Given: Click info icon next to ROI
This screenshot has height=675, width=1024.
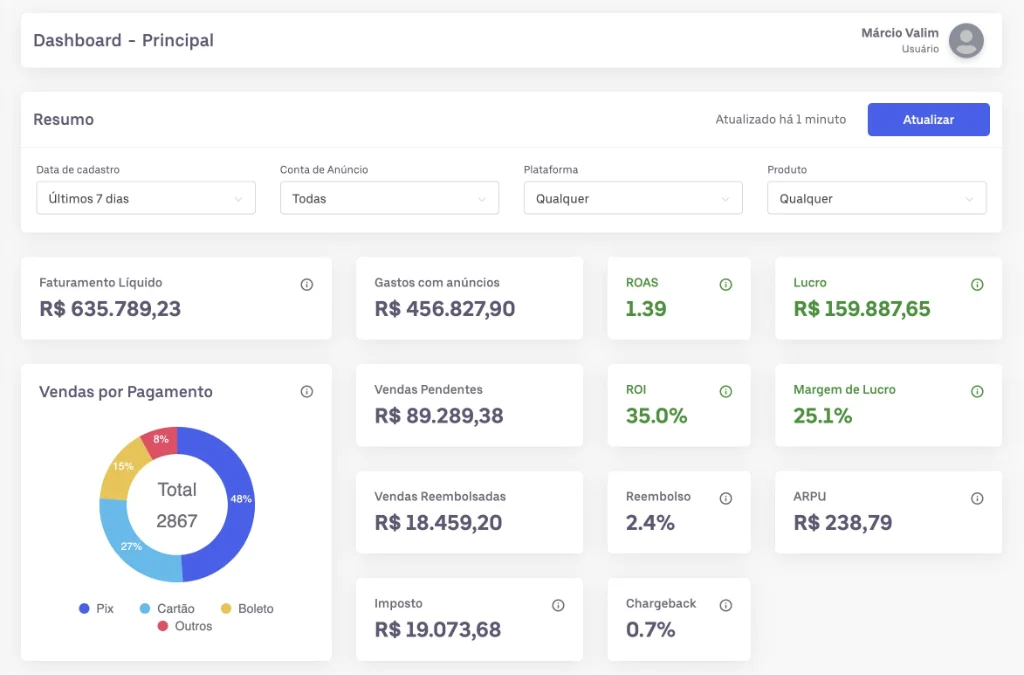Looking at the screenshot, I should click(726, 391).
